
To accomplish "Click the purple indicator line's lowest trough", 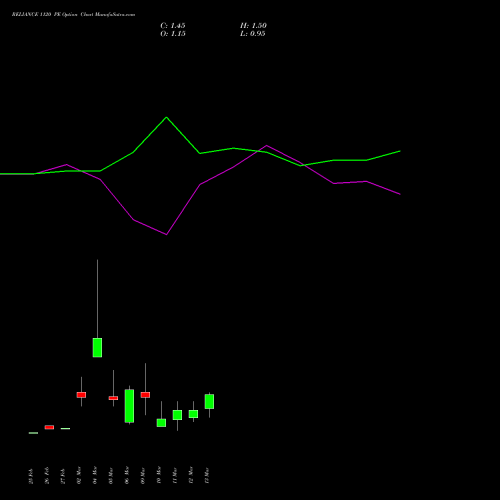I will point(166,234).
